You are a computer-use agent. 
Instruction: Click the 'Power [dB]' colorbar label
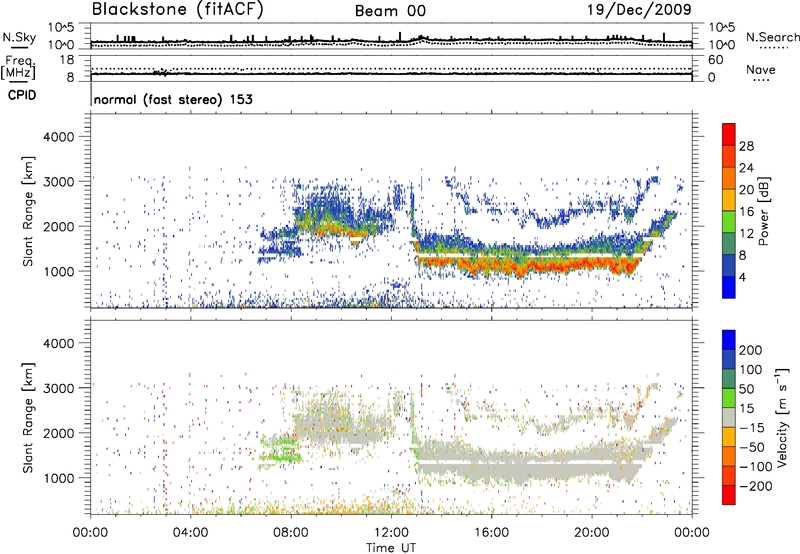[x=763, y=211]
